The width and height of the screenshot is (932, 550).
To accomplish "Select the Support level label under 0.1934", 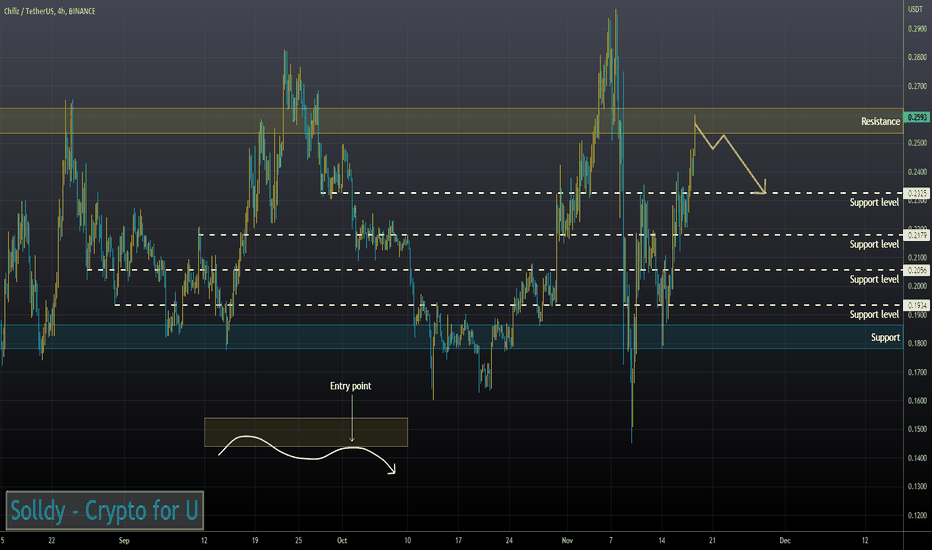I will 874,315.
